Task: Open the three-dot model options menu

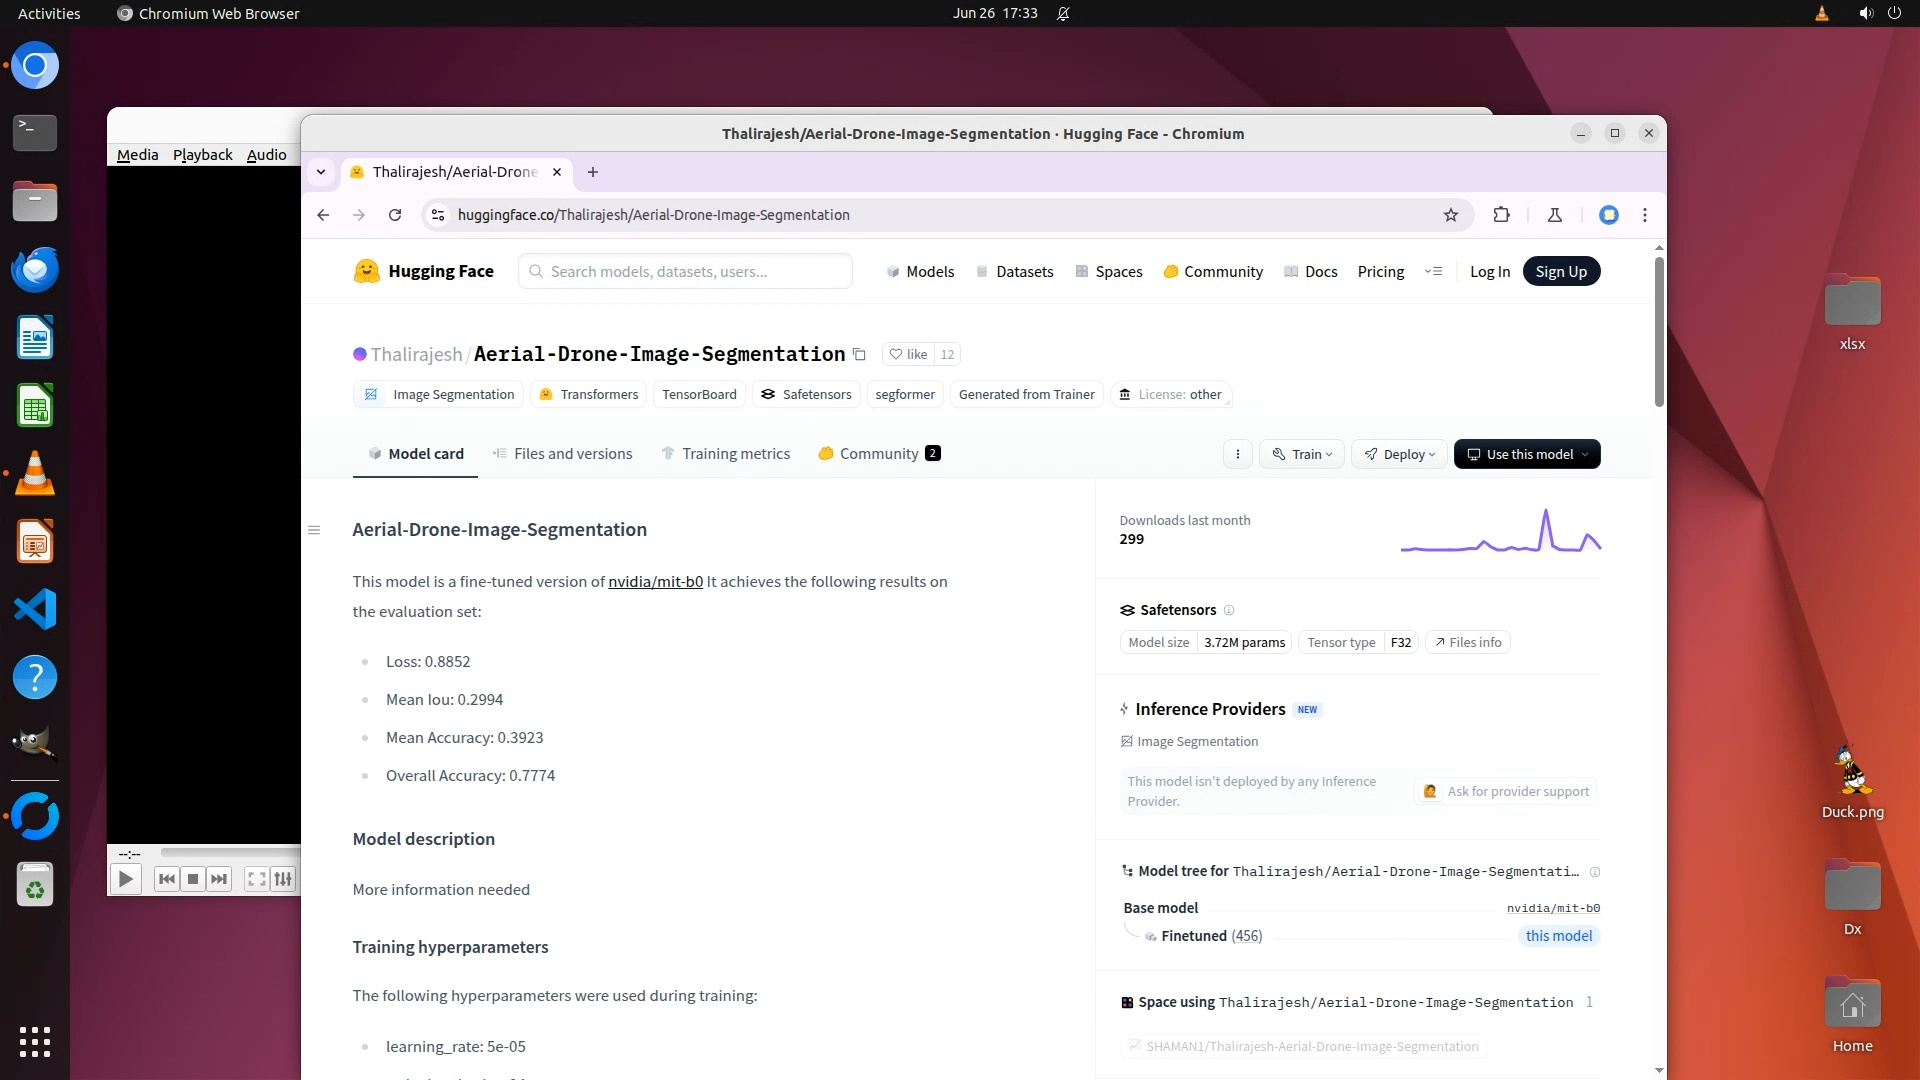Action: click(x=1238, y=454)
